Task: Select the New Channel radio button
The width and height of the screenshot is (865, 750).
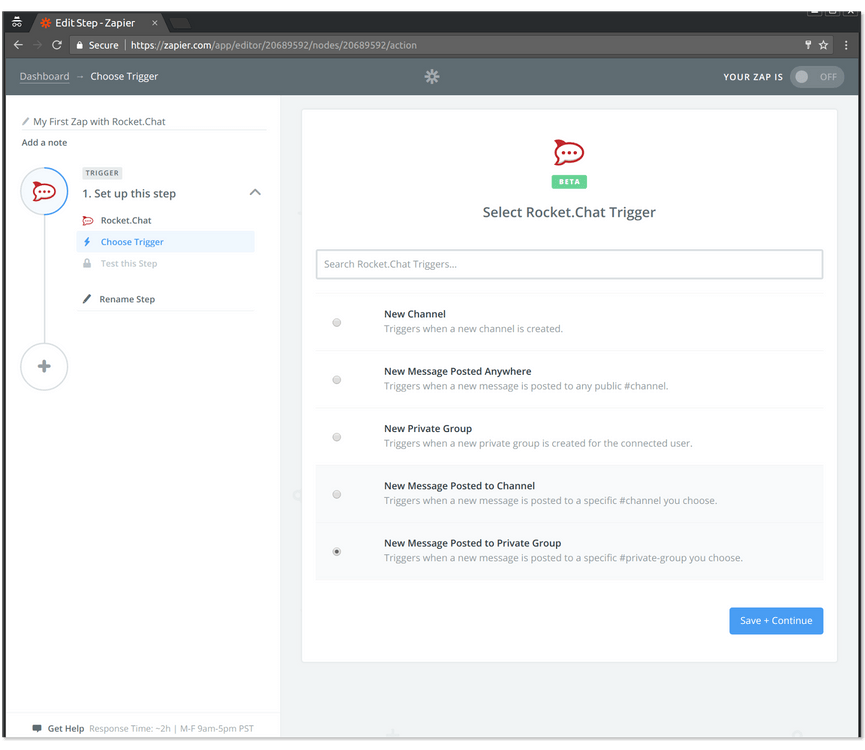Action: pyautogui.click(x=337, y=323)
